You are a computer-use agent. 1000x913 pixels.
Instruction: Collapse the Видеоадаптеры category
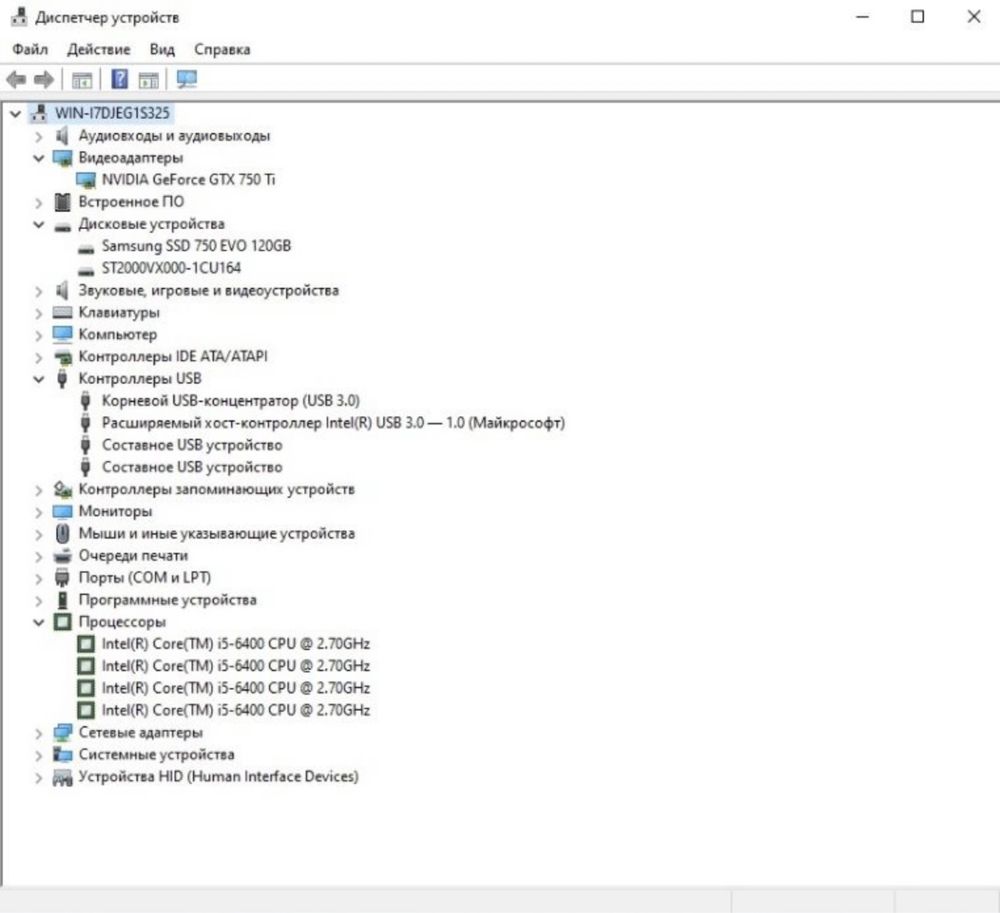[x=39, y=158]
